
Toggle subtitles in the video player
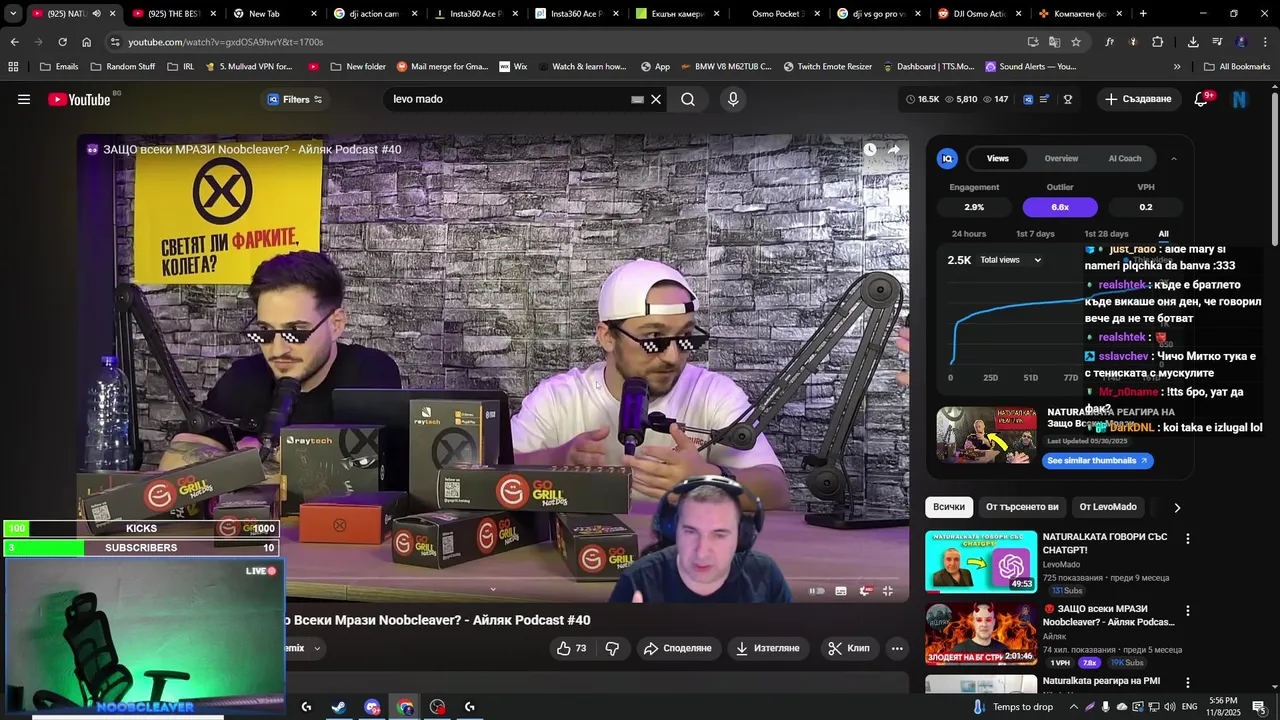click(841, 591)
